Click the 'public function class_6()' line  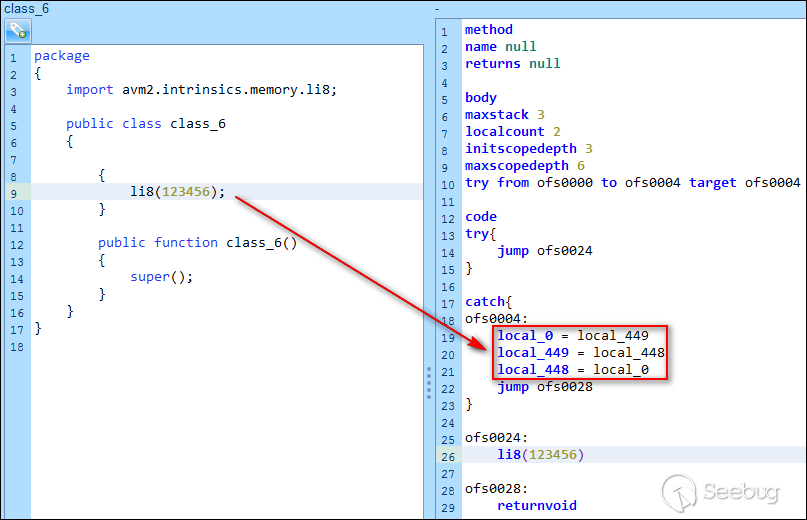pyautogui.click(x=198, y=242)
